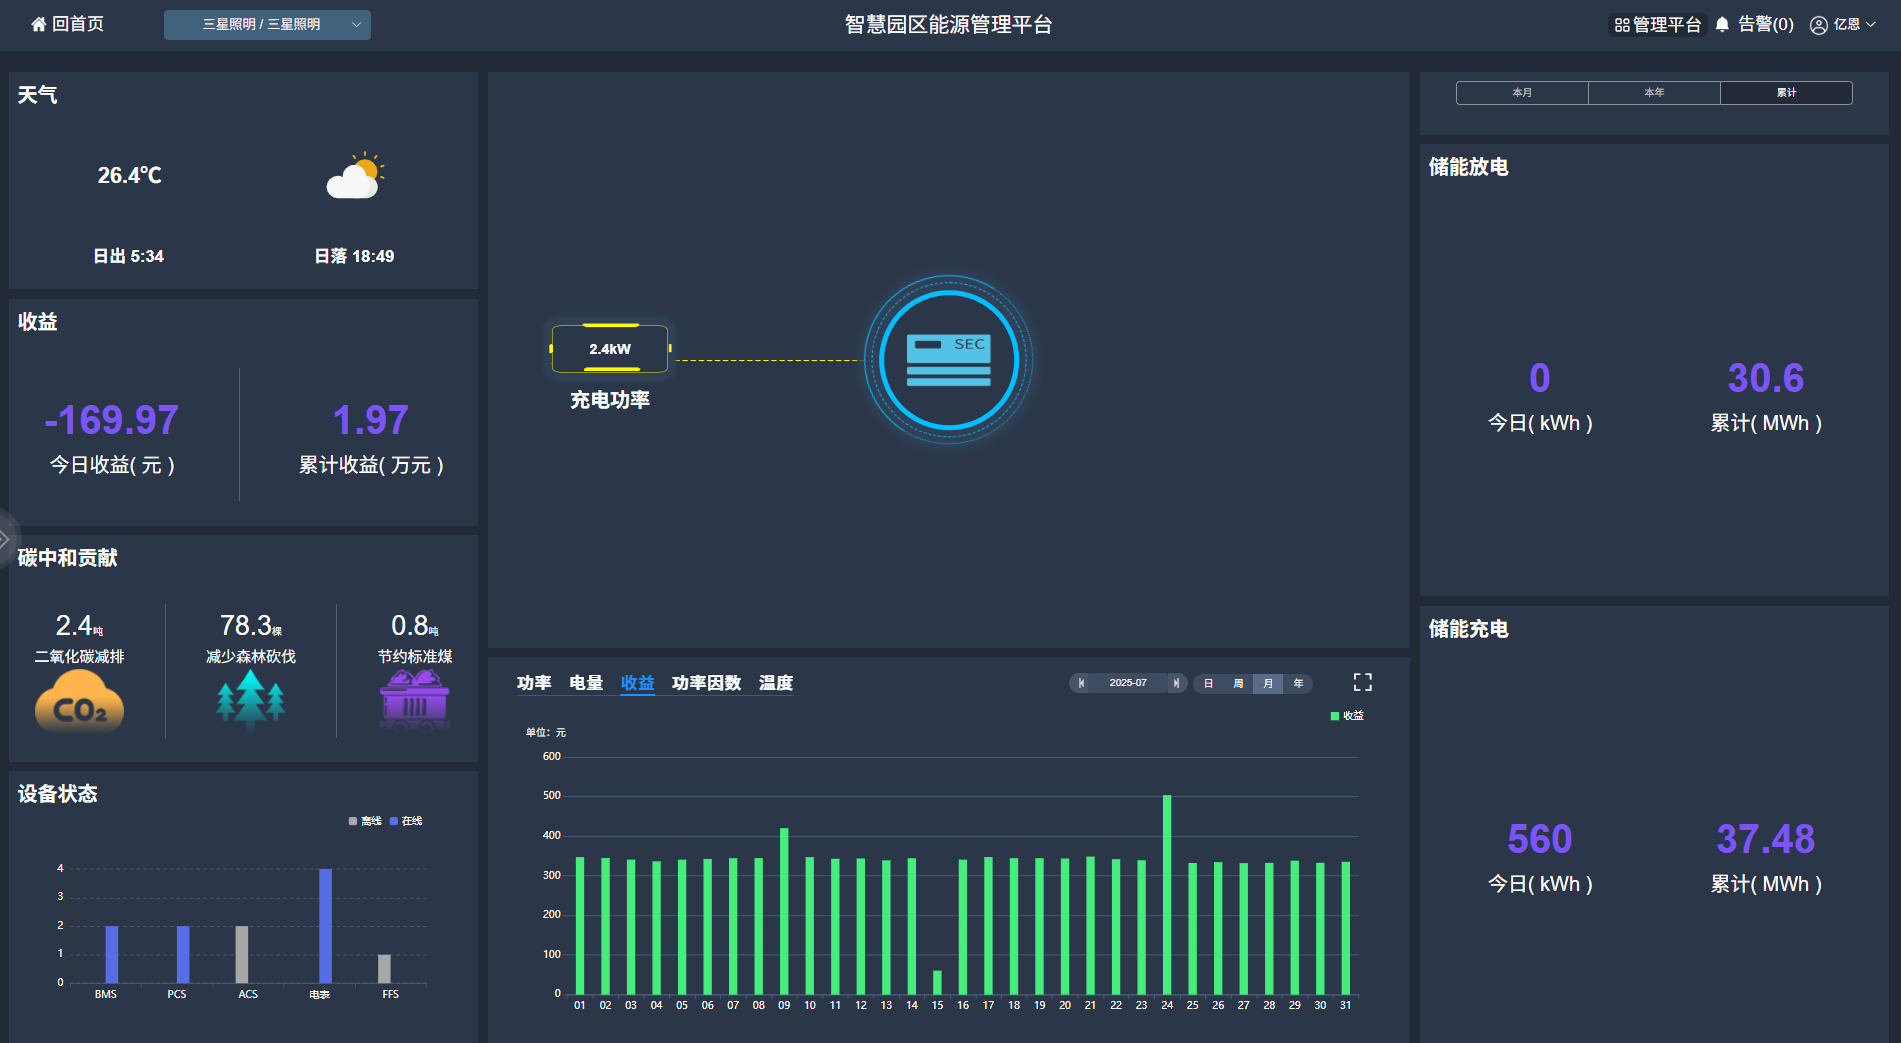Toggle the 离线 legend in device status

click(x=365, y=821)
